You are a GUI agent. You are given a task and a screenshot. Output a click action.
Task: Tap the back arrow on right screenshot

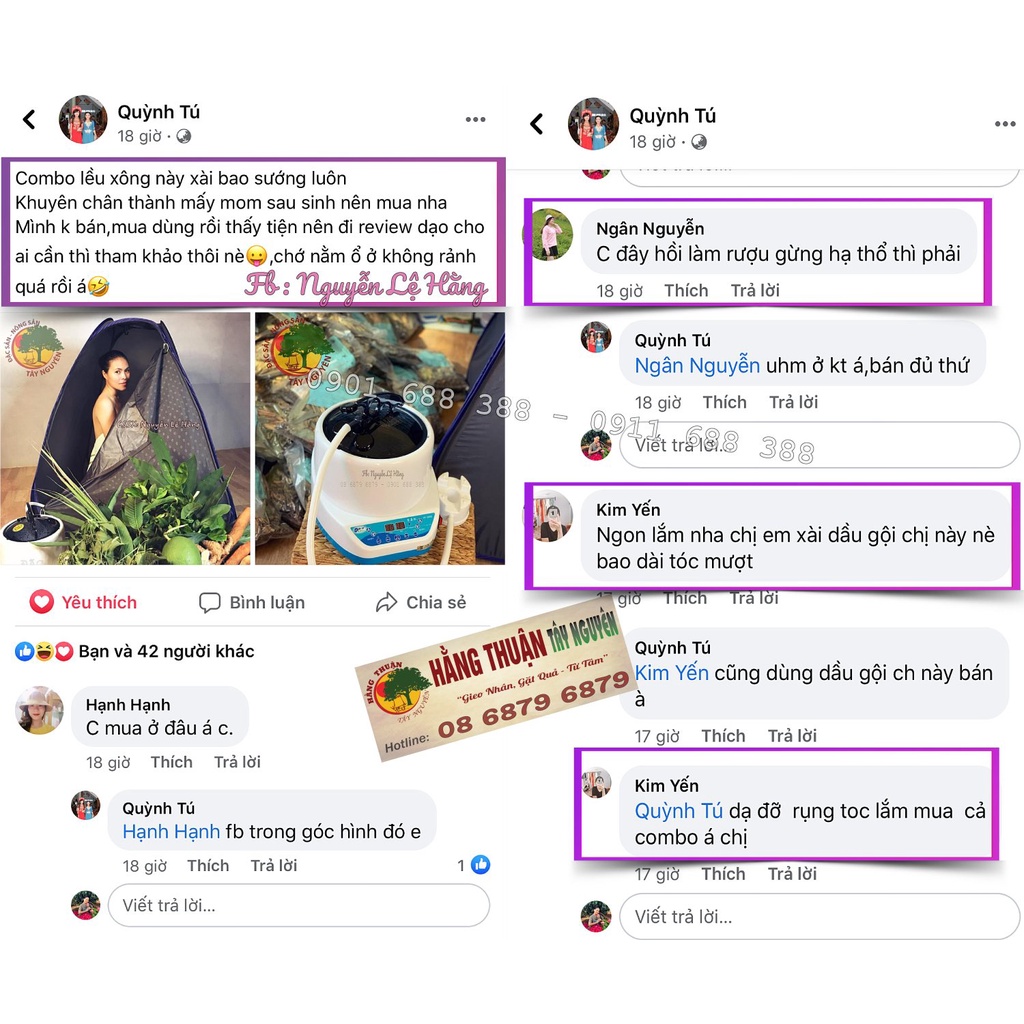tap(537, 123)
